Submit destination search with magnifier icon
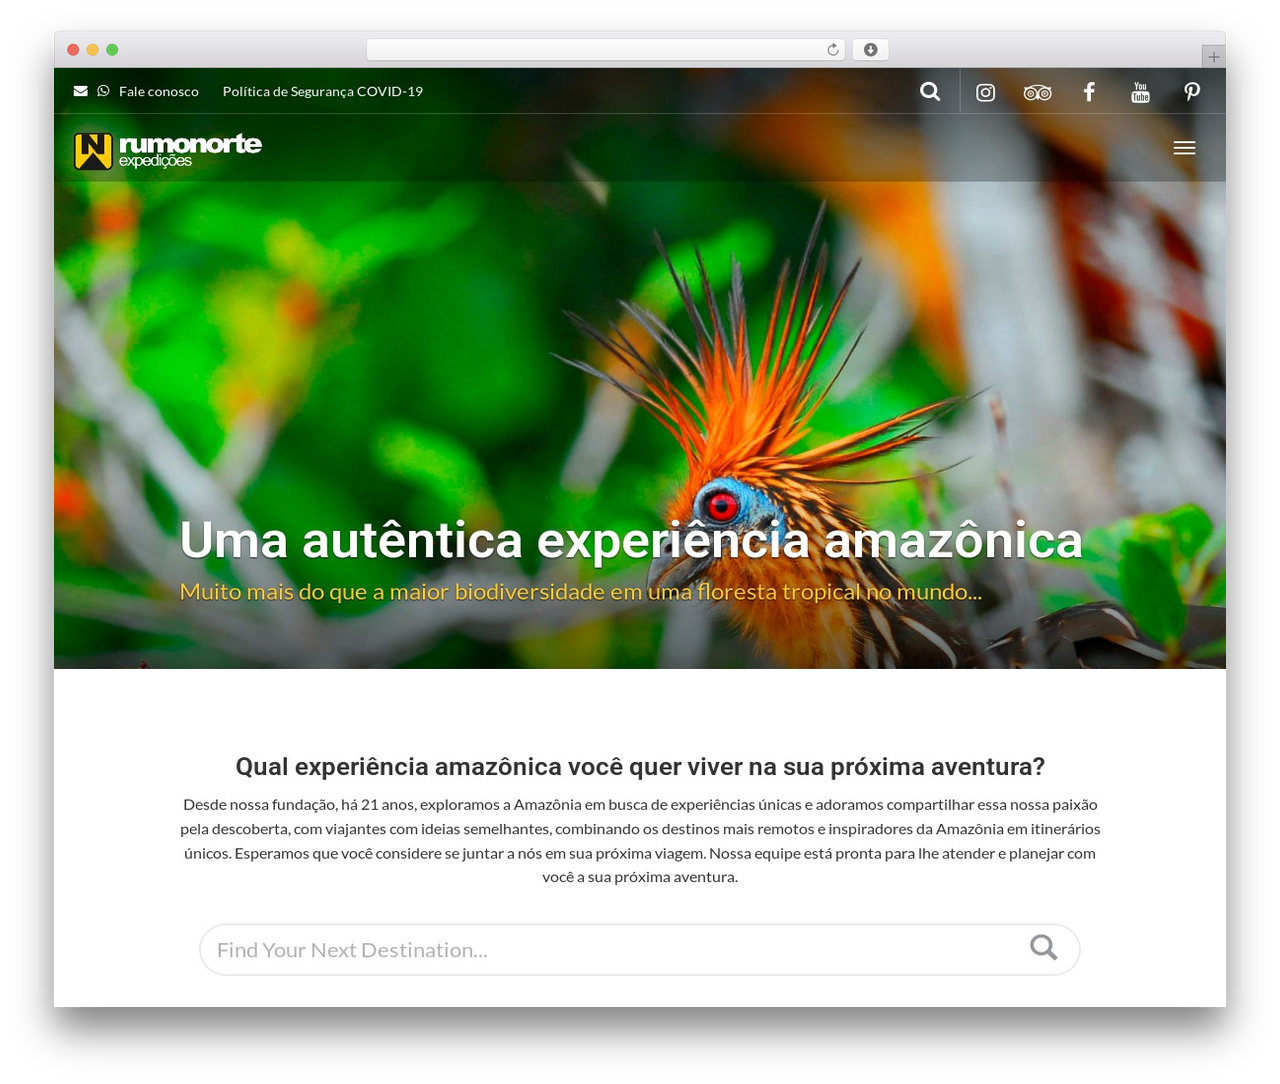Viewport: 1280px width, 1084px height. 1044,948
